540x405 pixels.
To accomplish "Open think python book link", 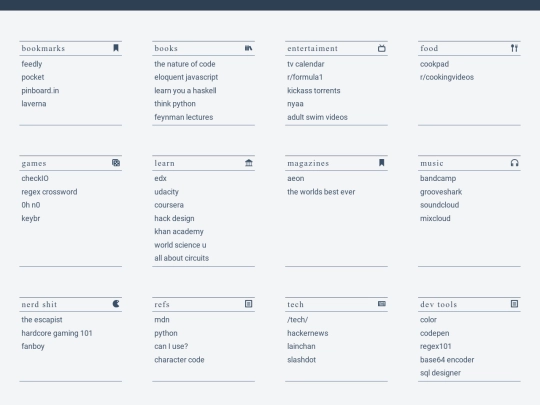I will [x=175, y=104].
